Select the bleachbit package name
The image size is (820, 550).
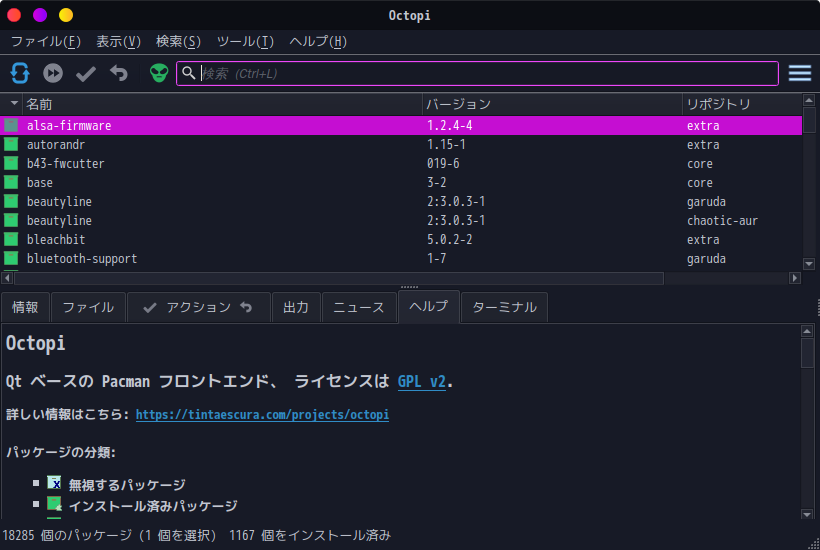(56, 239)
